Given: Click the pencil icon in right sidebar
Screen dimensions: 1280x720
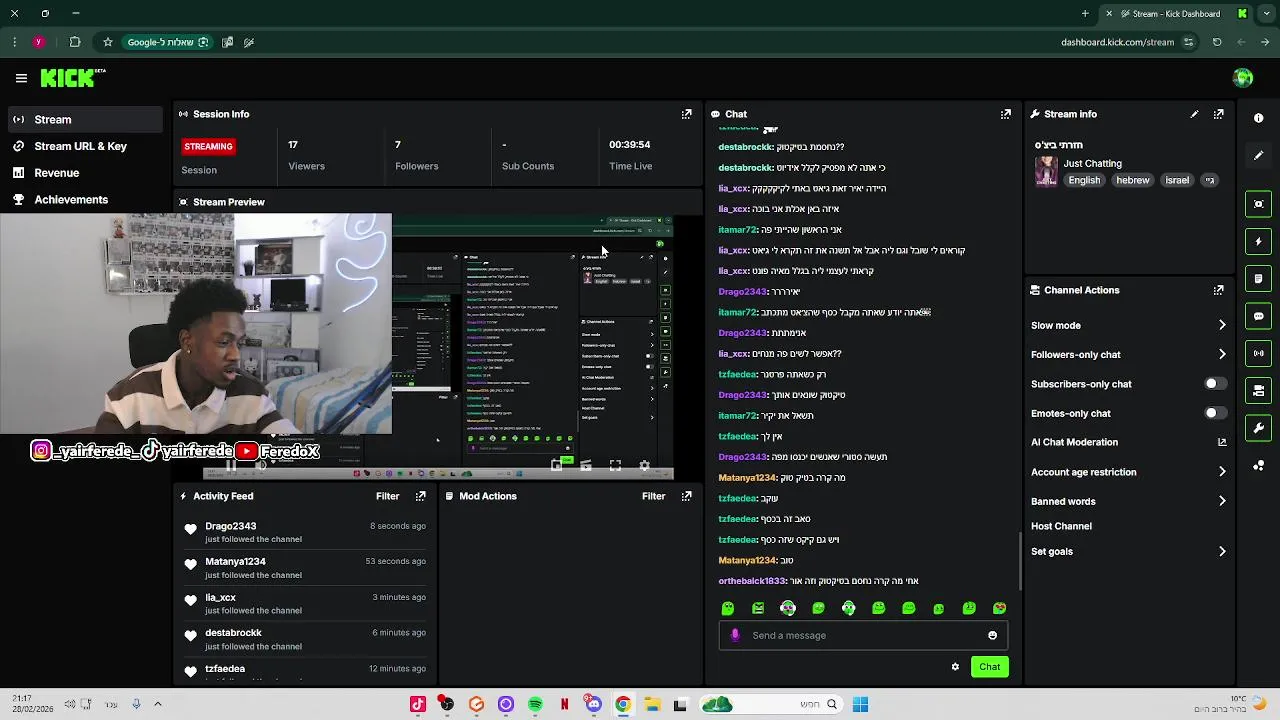Looking at the screenshot, I should tap(1259, 155).
